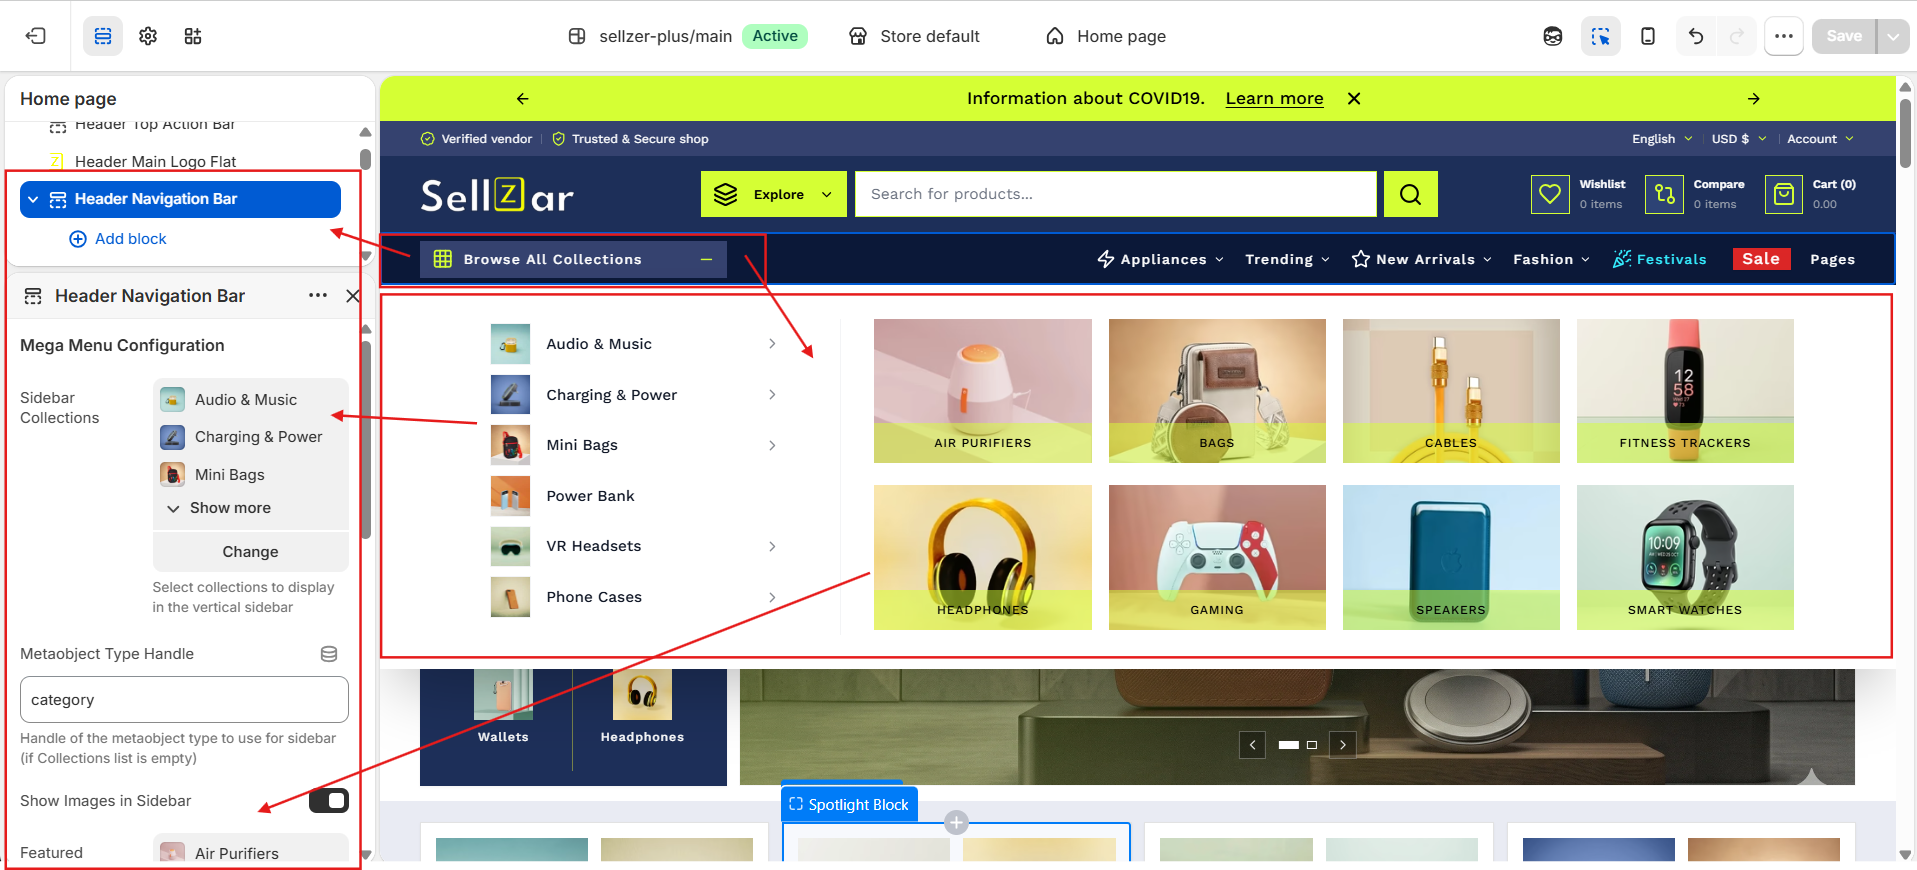This screenshot has height=870, width=1917.
Task: Click the Learn more link
Action: click(1274, 99)
